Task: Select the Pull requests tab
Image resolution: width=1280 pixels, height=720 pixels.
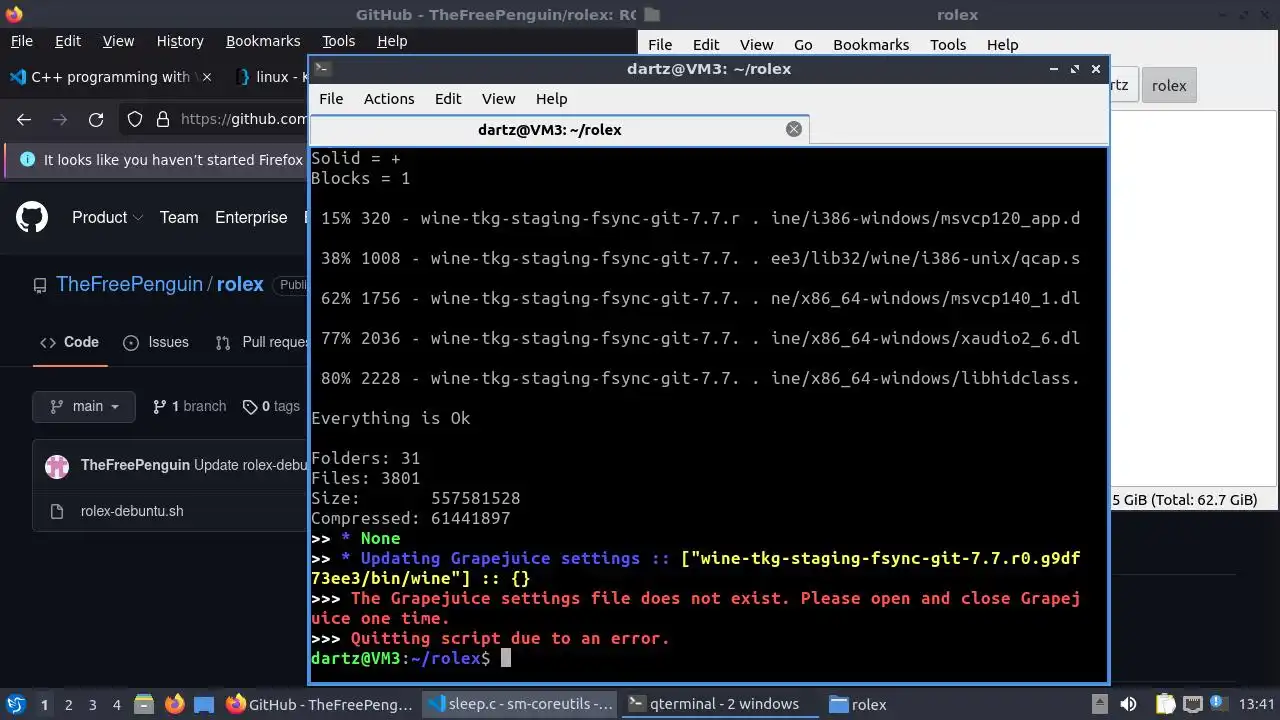Action: pos(262,342)
